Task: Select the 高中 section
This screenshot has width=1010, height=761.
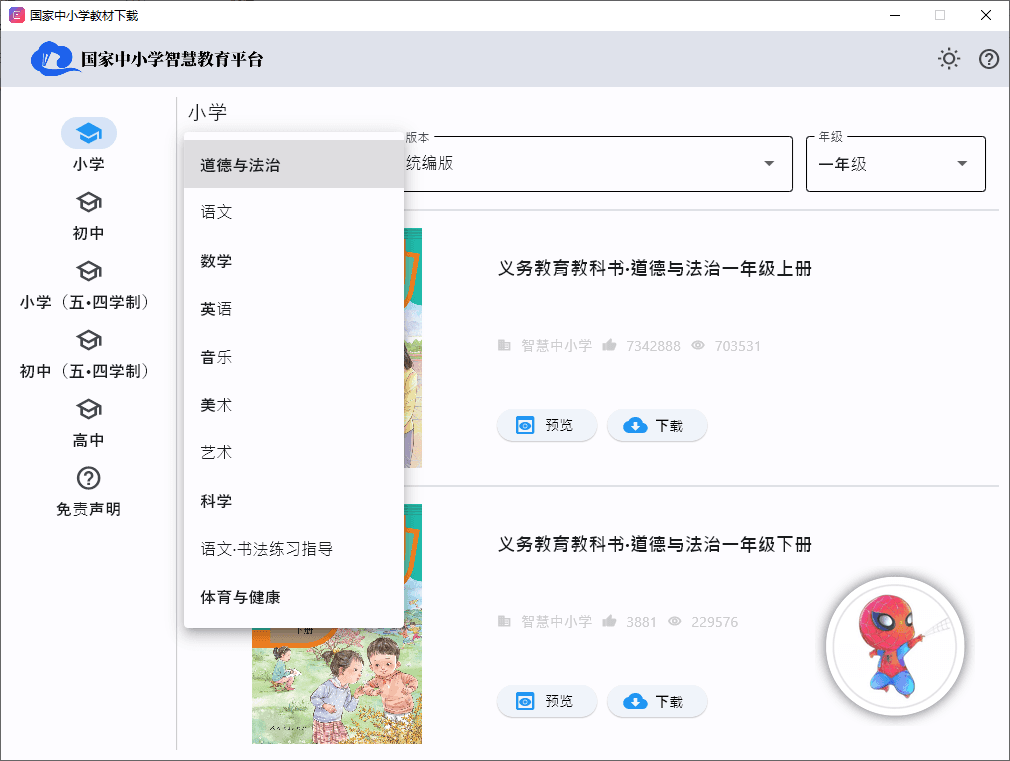Action: click(89, 421)
